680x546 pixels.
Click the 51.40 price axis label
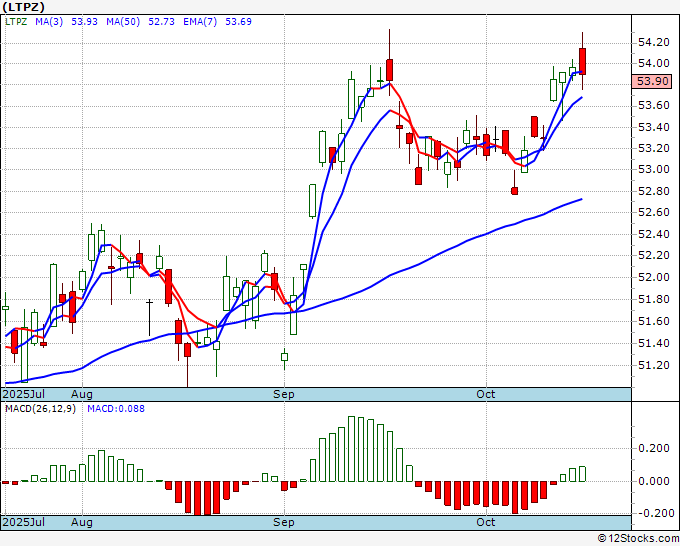(x=654, y=343)
